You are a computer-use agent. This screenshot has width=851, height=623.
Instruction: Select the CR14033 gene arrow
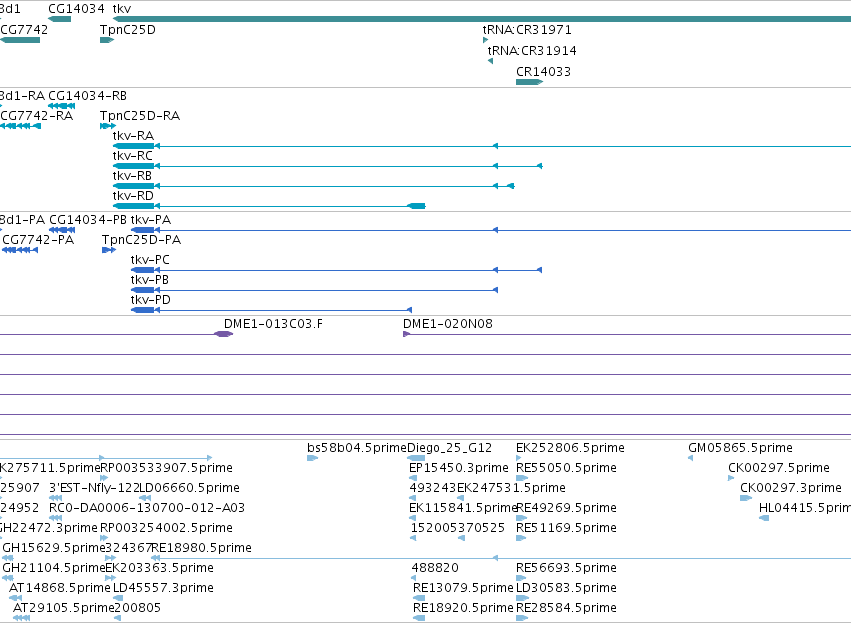[529, 82]
